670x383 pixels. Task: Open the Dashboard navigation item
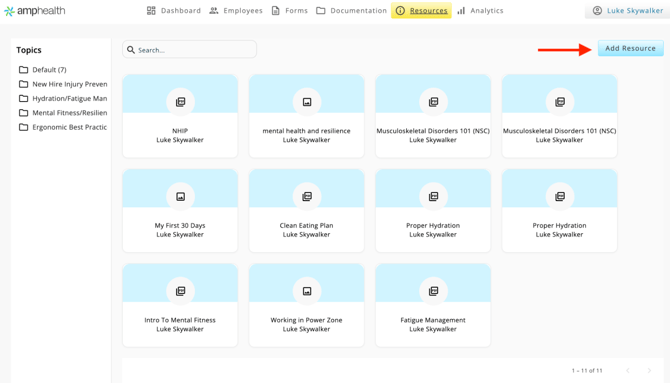[173, 11]
